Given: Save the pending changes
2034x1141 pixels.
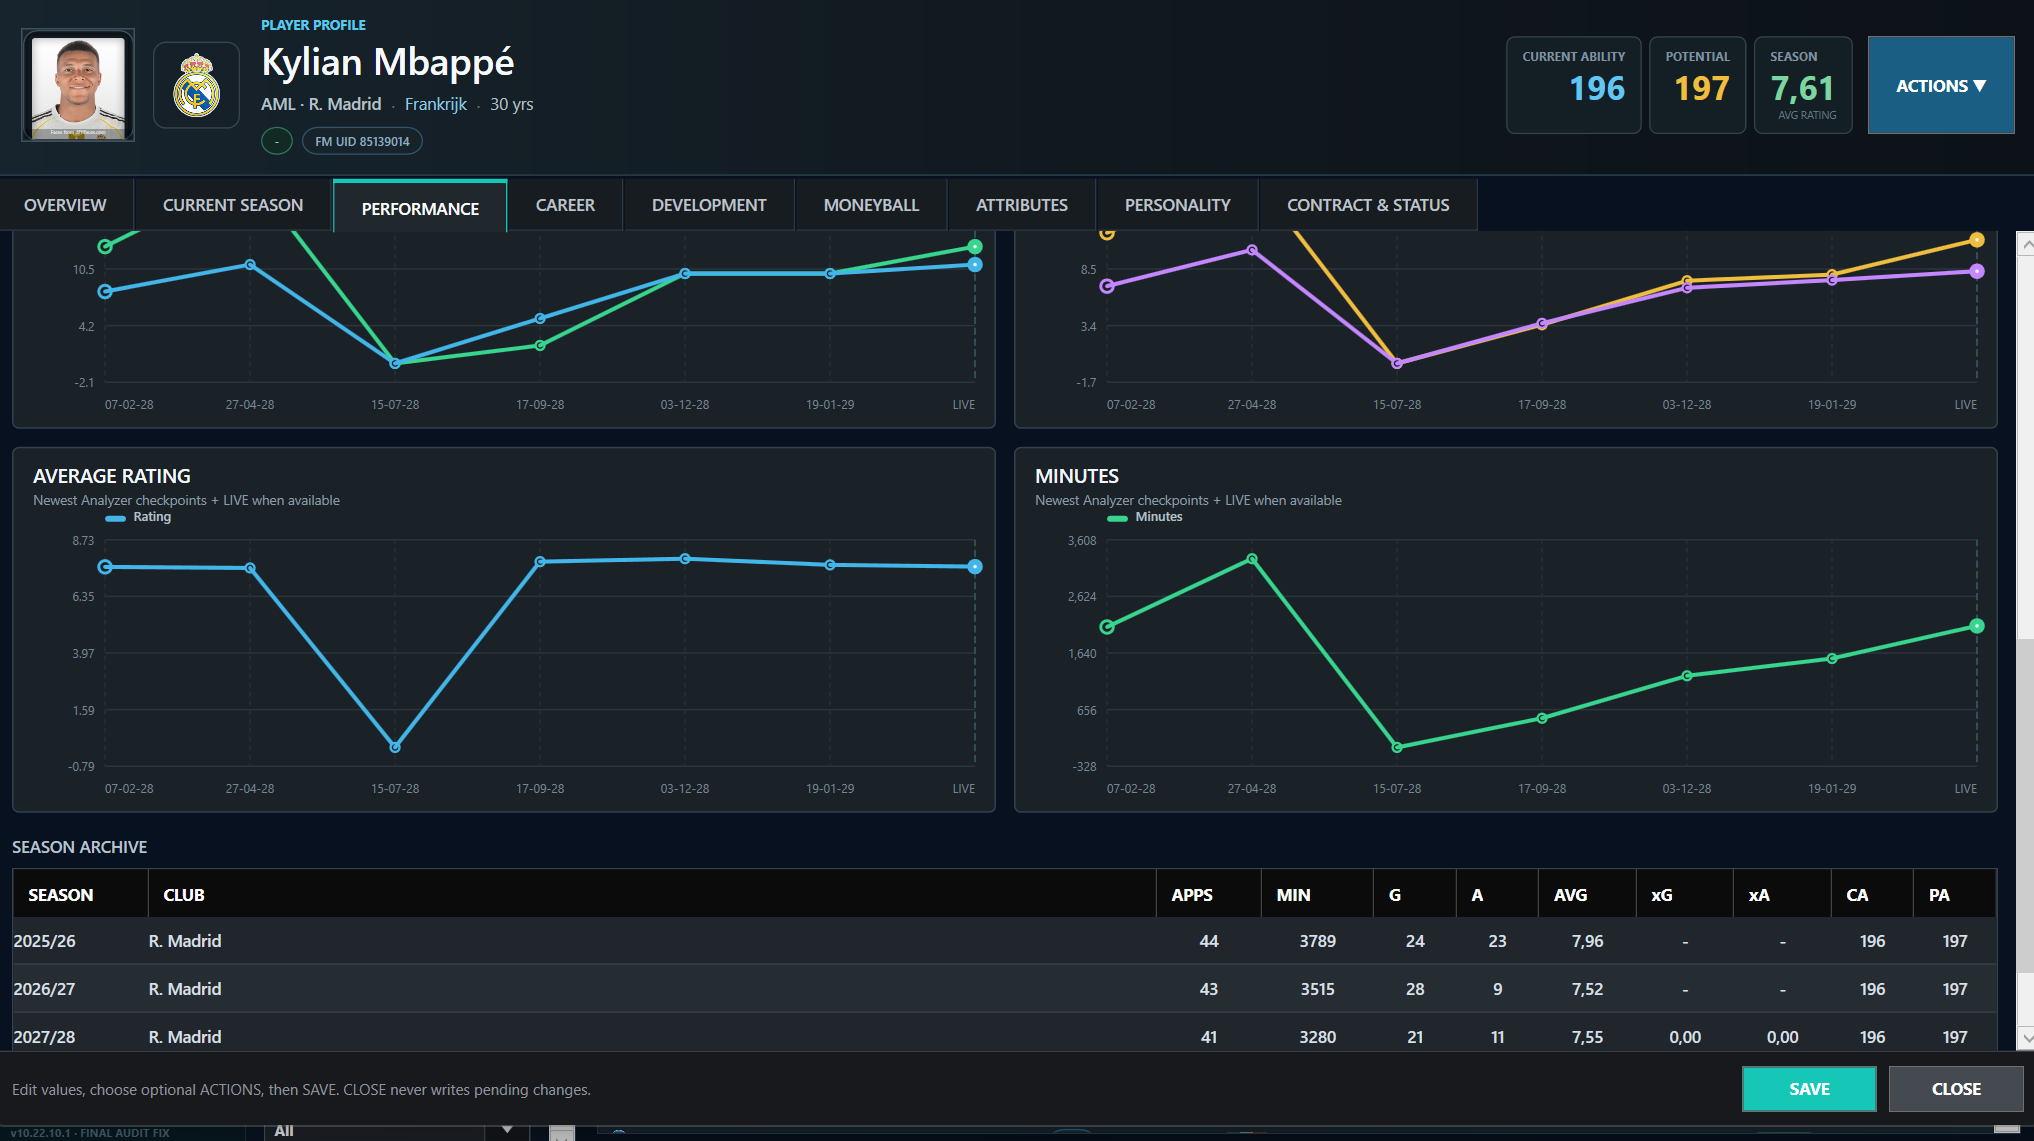Looking at the screenshot, I should pyautogui.click(x=1809, y=1089).
